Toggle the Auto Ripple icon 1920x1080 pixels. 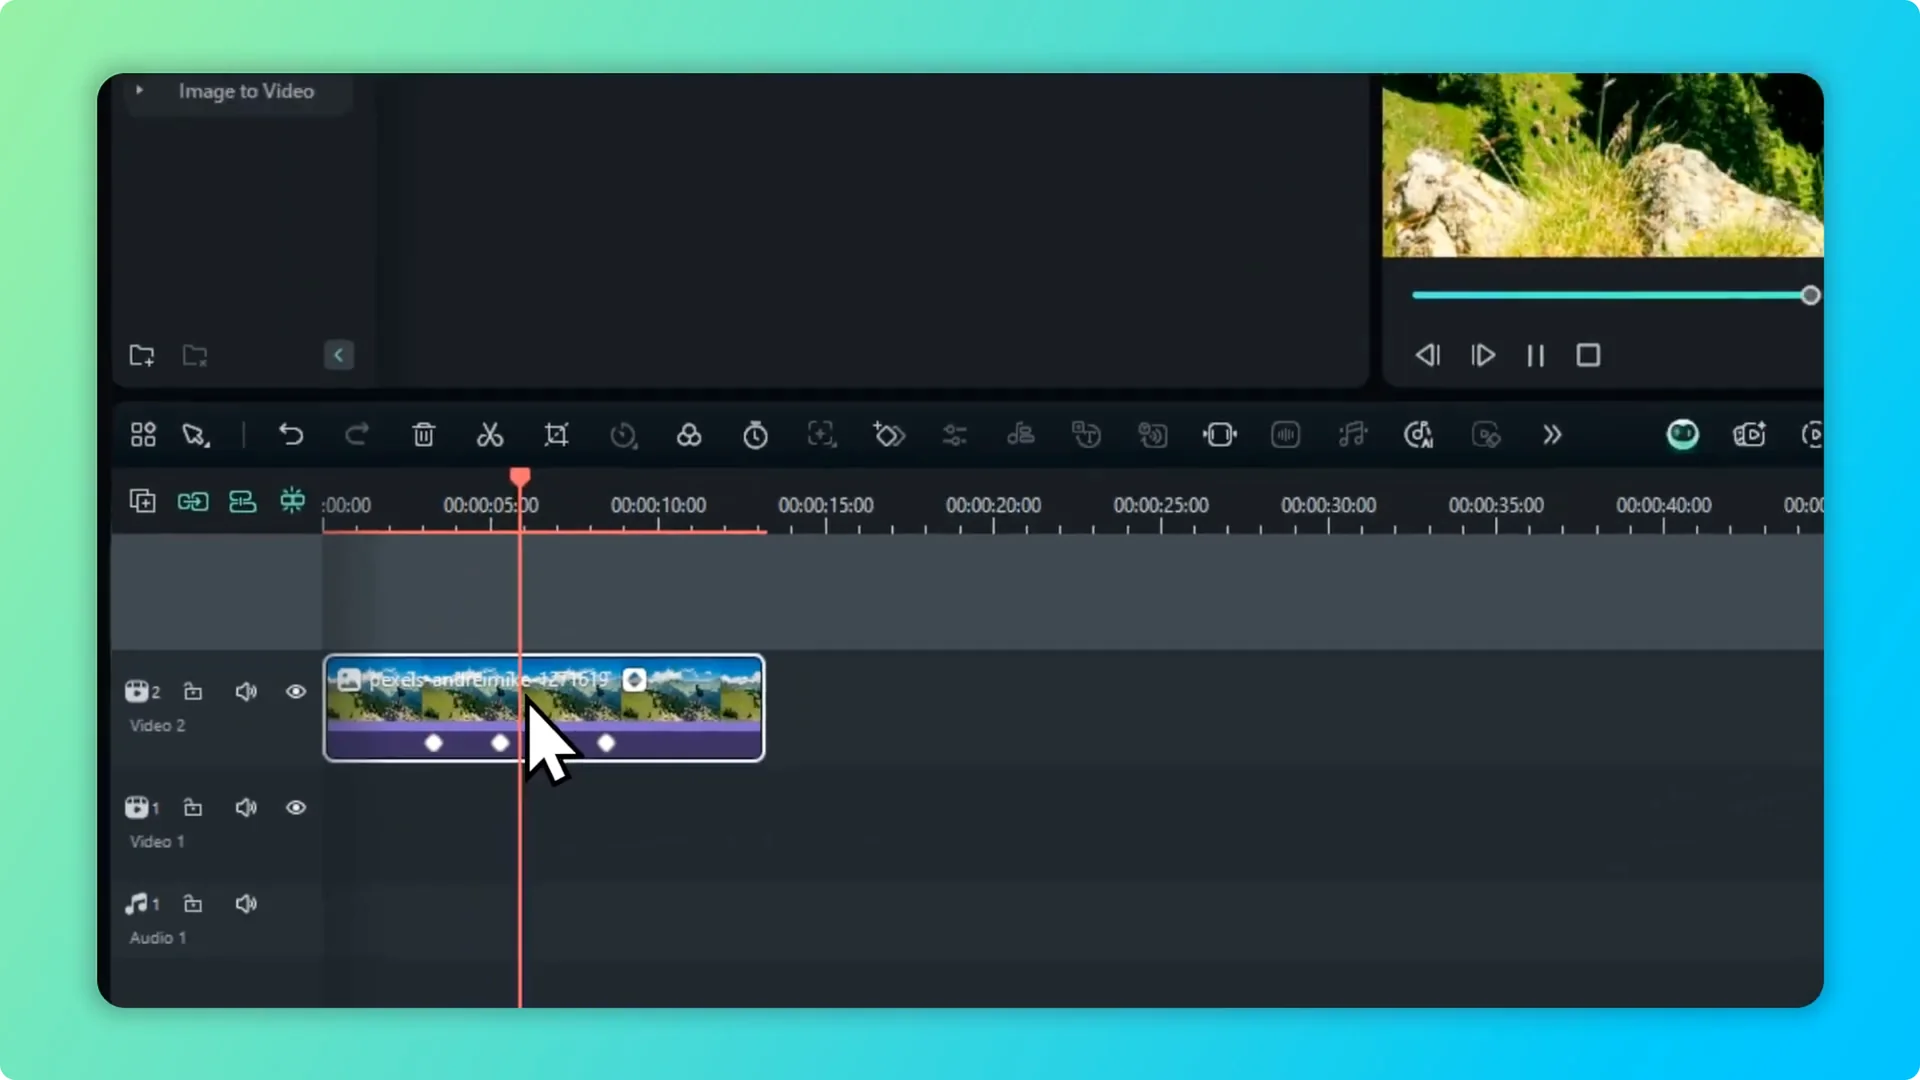243,501
